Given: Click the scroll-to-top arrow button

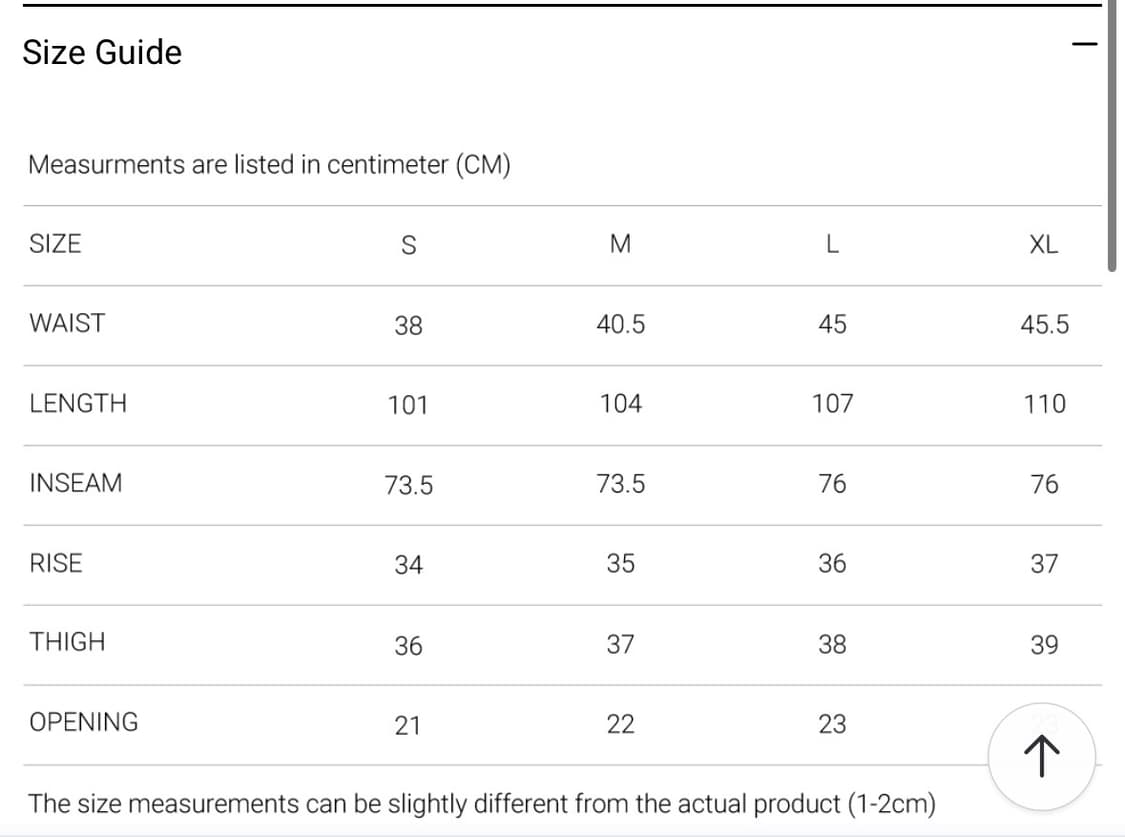Looking at the screenshot, I should [1042, 756].
